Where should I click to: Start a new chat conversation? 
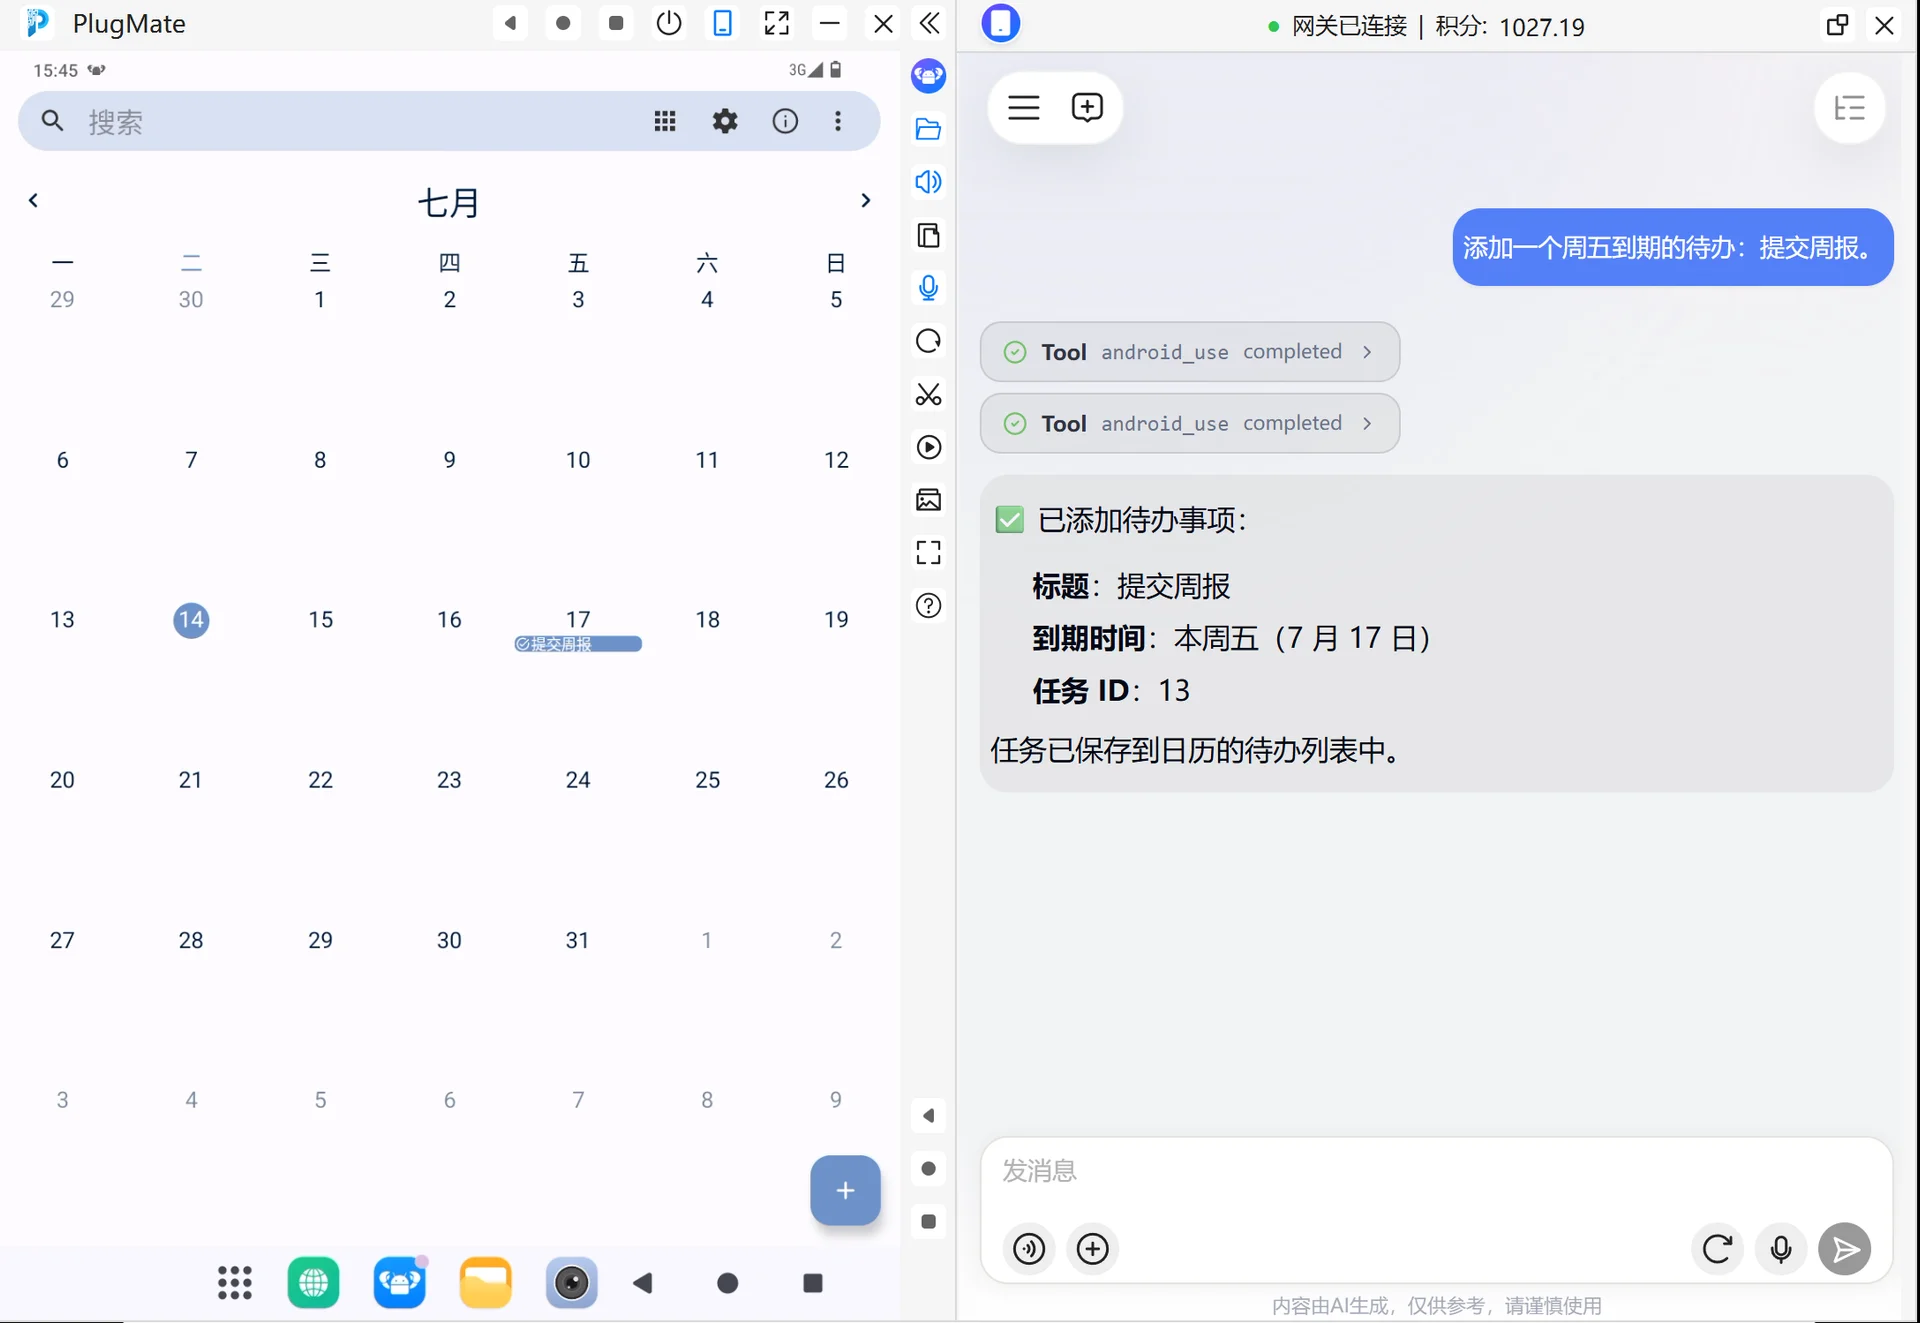click(x=1087, y=107)
